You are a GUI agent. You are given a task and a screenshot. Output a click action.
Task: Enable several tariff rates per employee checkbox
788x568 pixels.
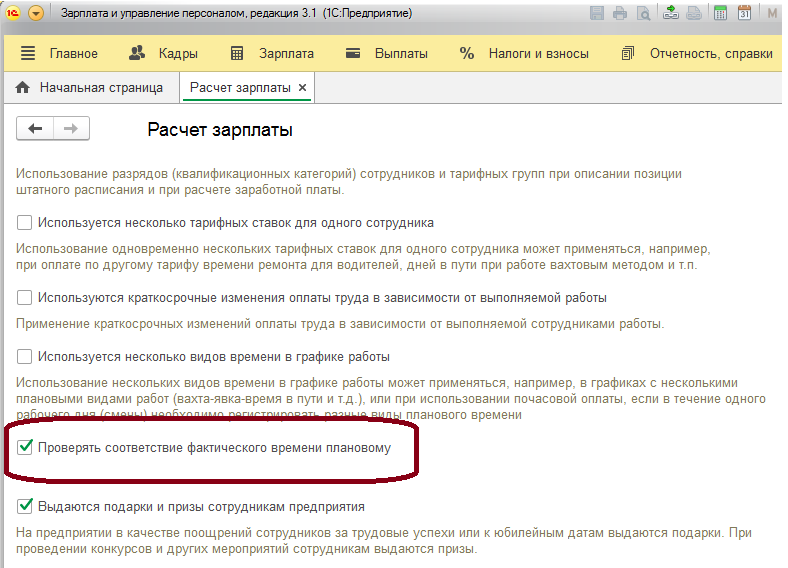(x=25, y=222)
